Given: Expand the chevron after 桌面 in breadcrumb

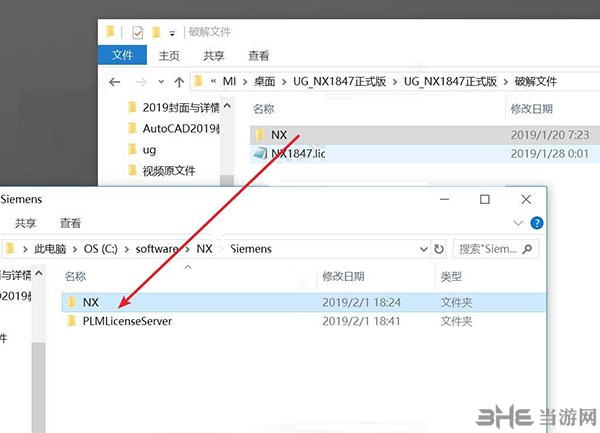Looking at the screenshot, I should [x=284, y=82].
